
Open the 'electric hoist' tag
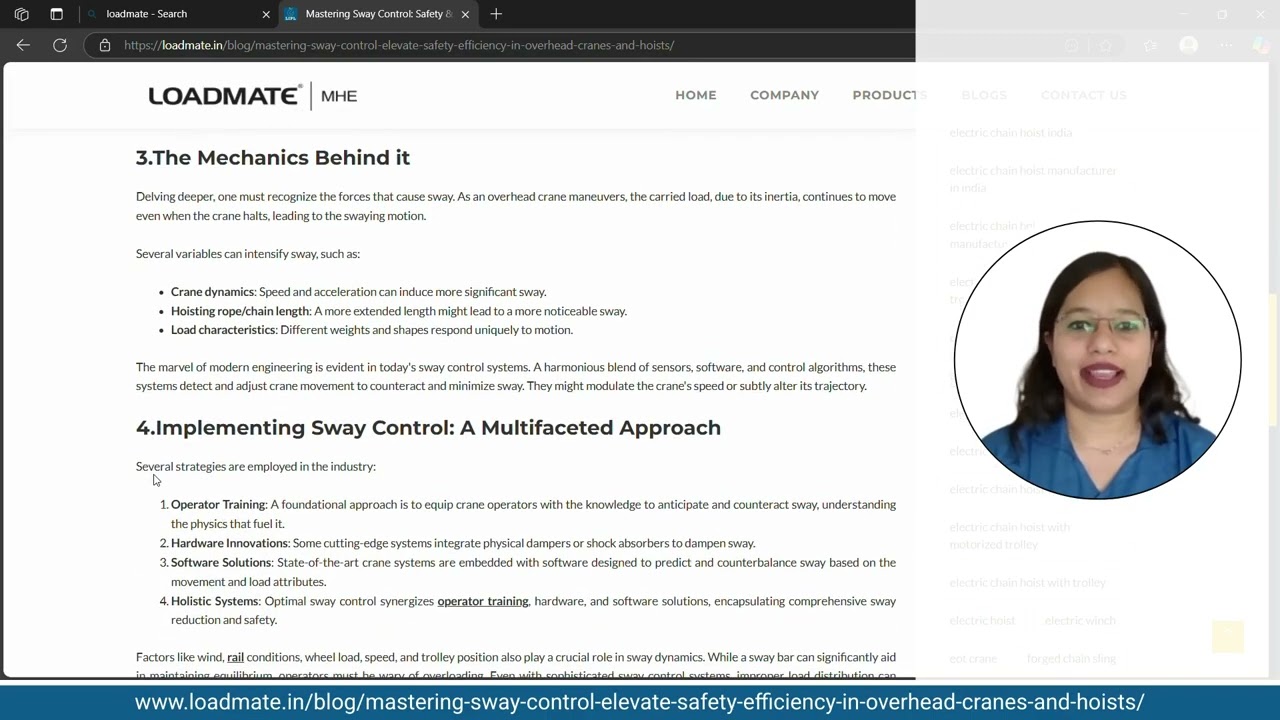[982, 621]
